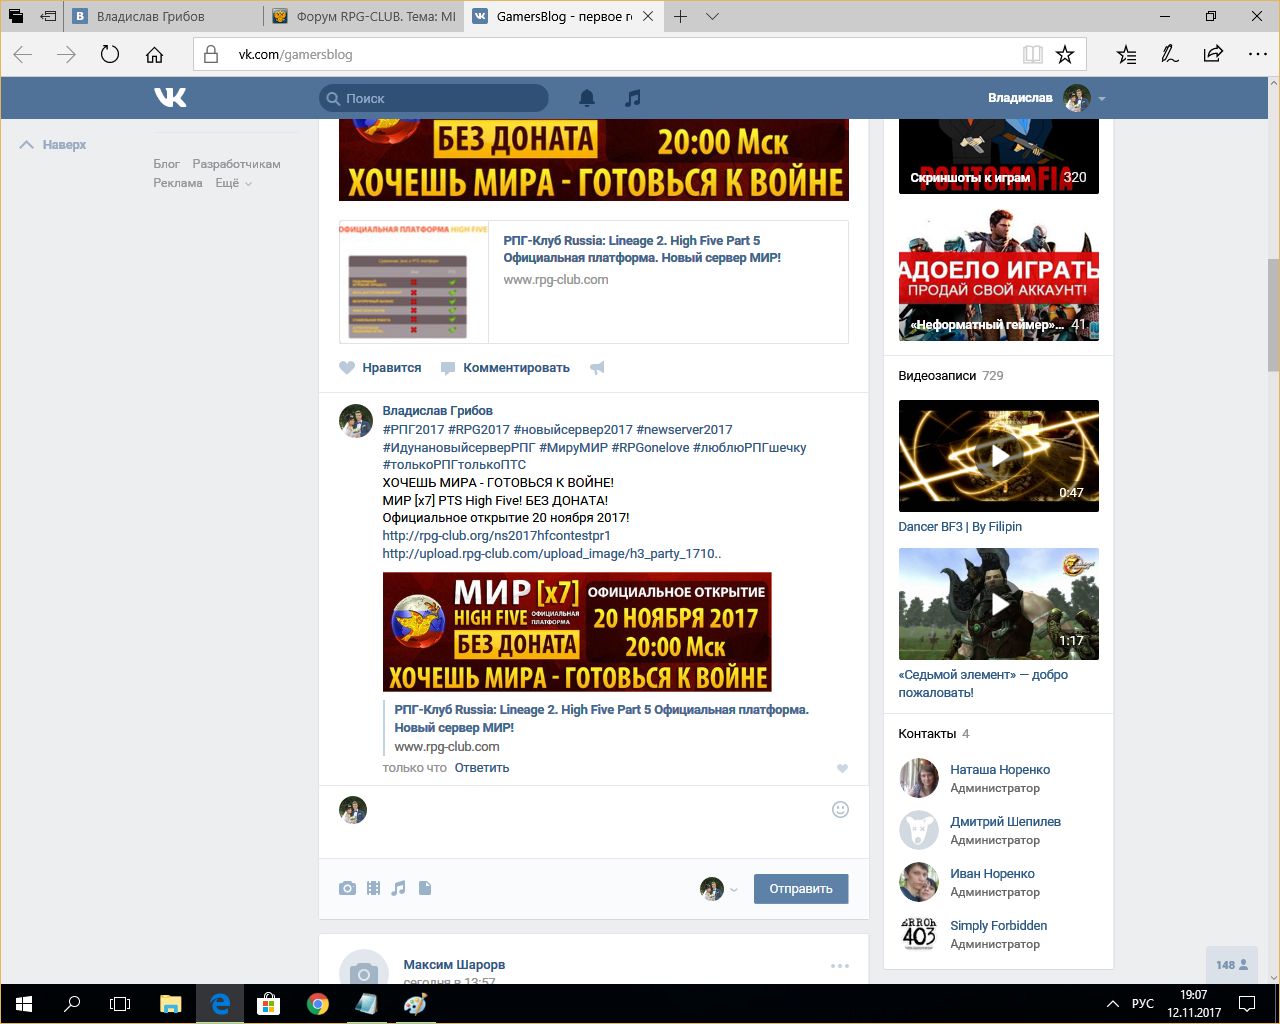Image resolution: width=1280 pixels, height=1024 pixels.
Task: Open the rpg-club.org/ns2017hfcontestpr1 link
Action: 497,536
